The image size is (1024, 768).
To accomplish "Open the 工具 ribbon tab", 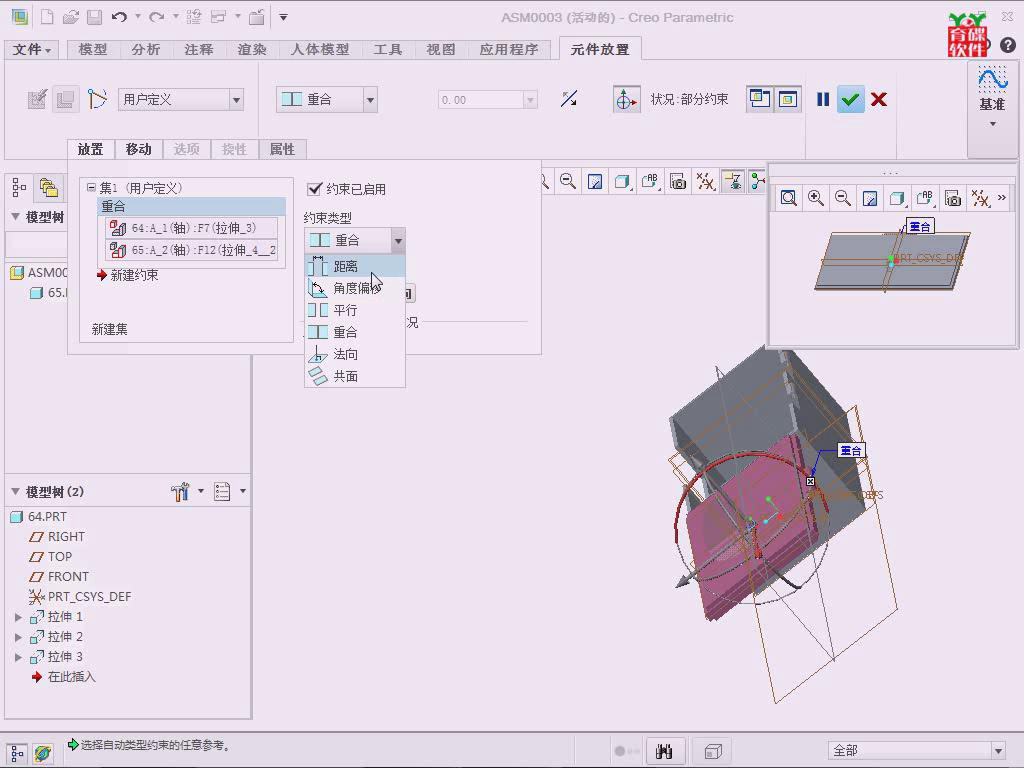I will click(x=388, y=50).
